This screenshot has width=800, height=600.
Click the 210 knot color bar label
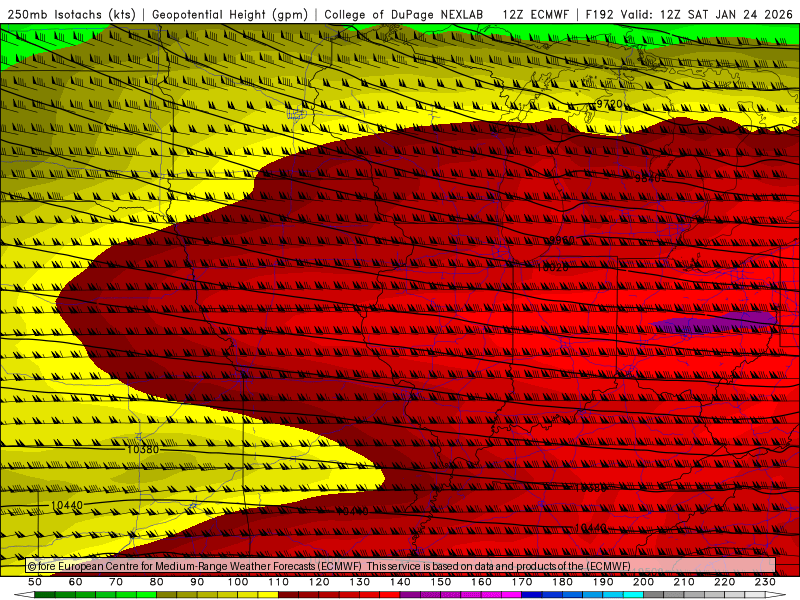(x=684, y=582)
